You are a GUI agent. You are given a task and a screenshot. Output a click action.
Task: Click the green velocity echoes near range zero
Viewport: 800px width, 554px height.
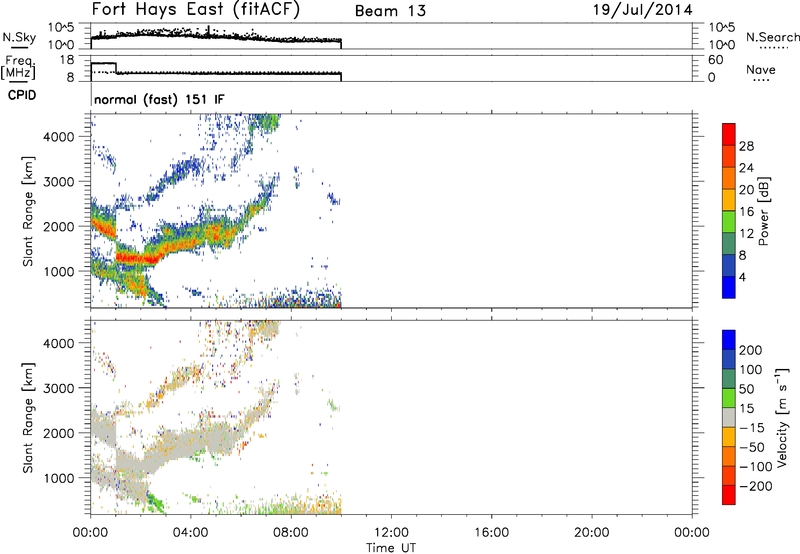click(278, 508)
